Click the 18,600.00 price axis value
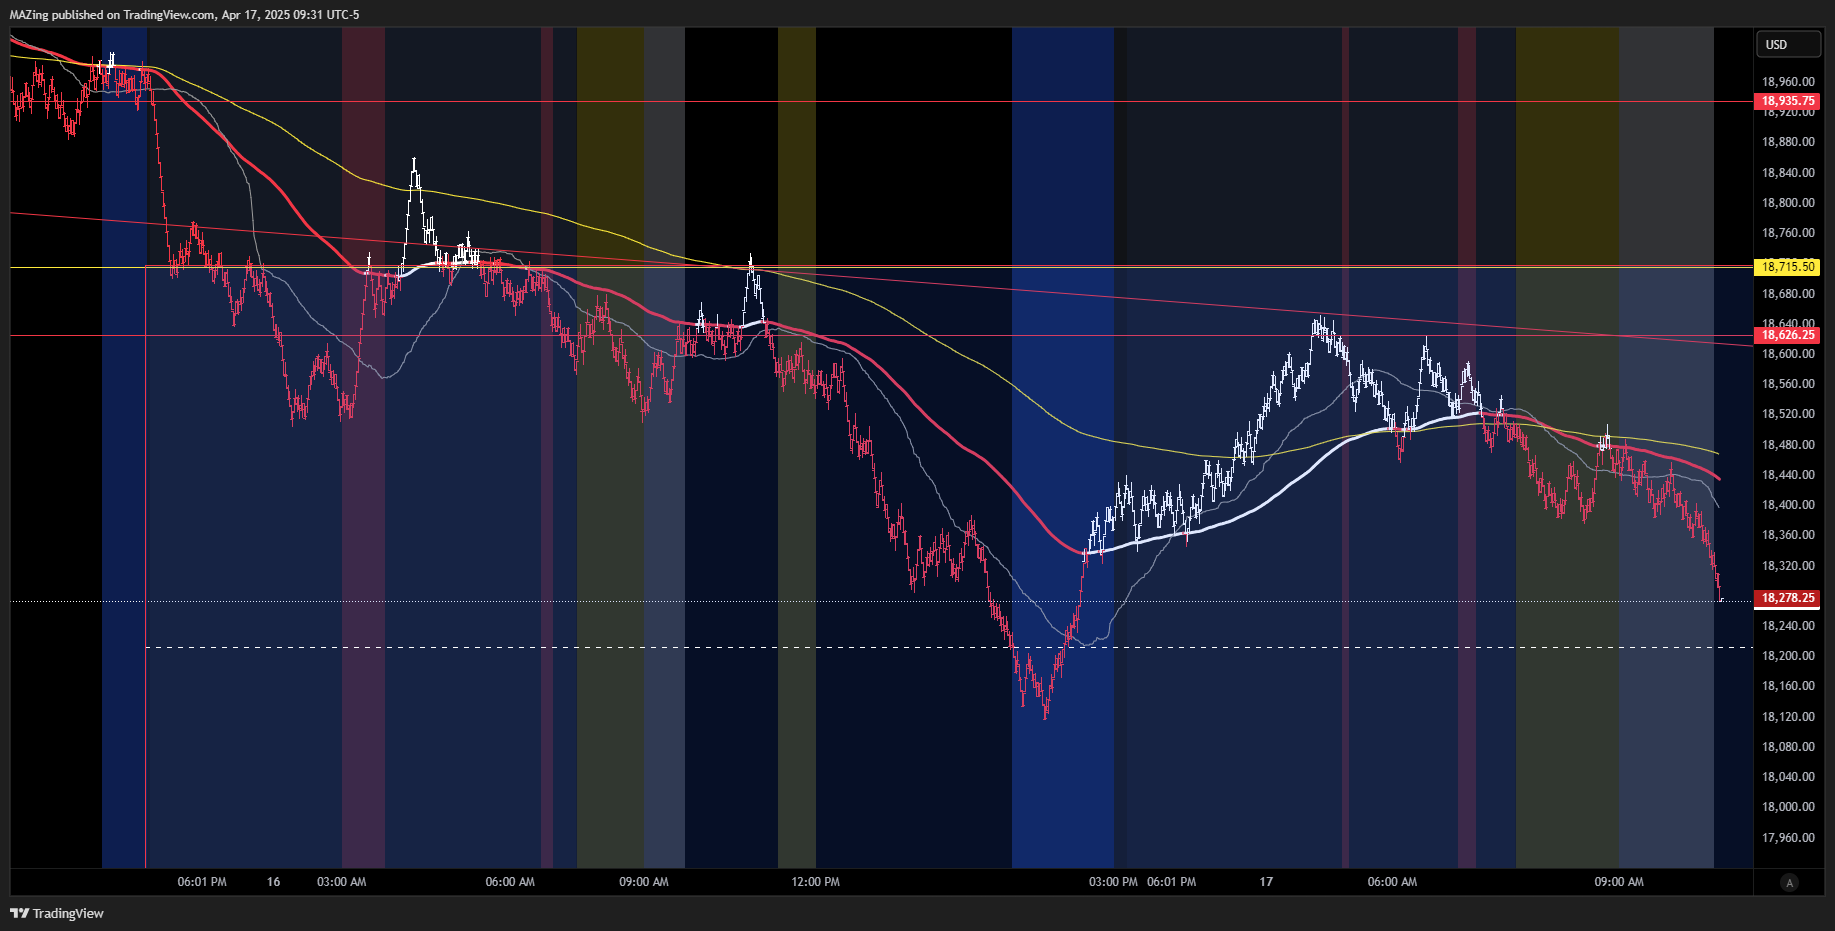This screenshot has width=1835, height=931. tap(1788, 354)
